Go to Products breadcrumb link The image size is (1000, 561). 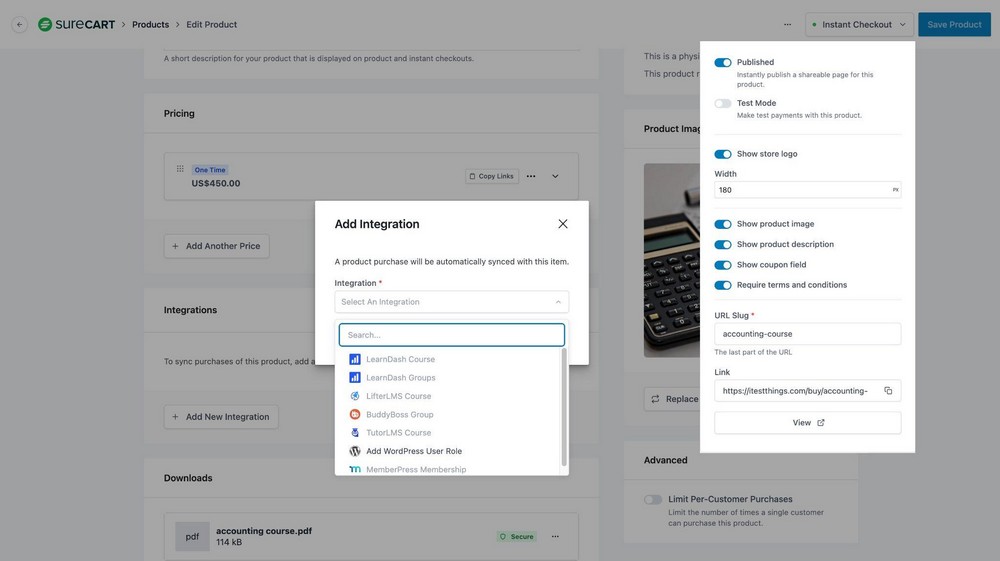pos(151,24)
